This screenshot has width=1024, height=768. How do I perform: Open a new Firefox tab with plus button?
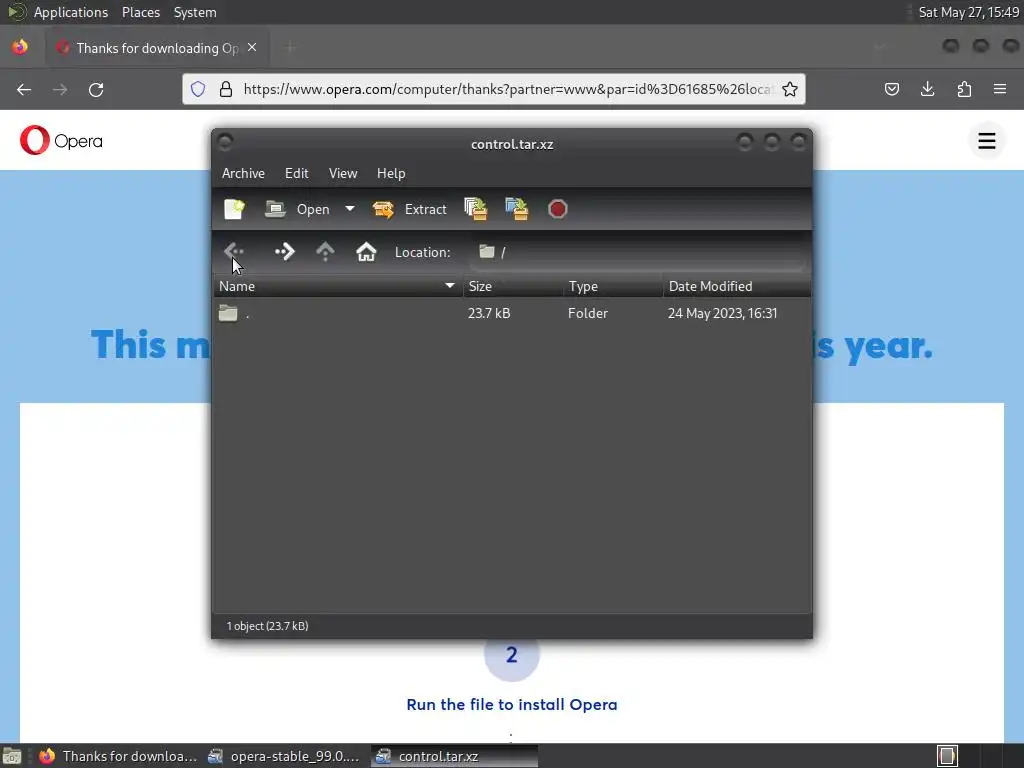(x=290, y=48)
